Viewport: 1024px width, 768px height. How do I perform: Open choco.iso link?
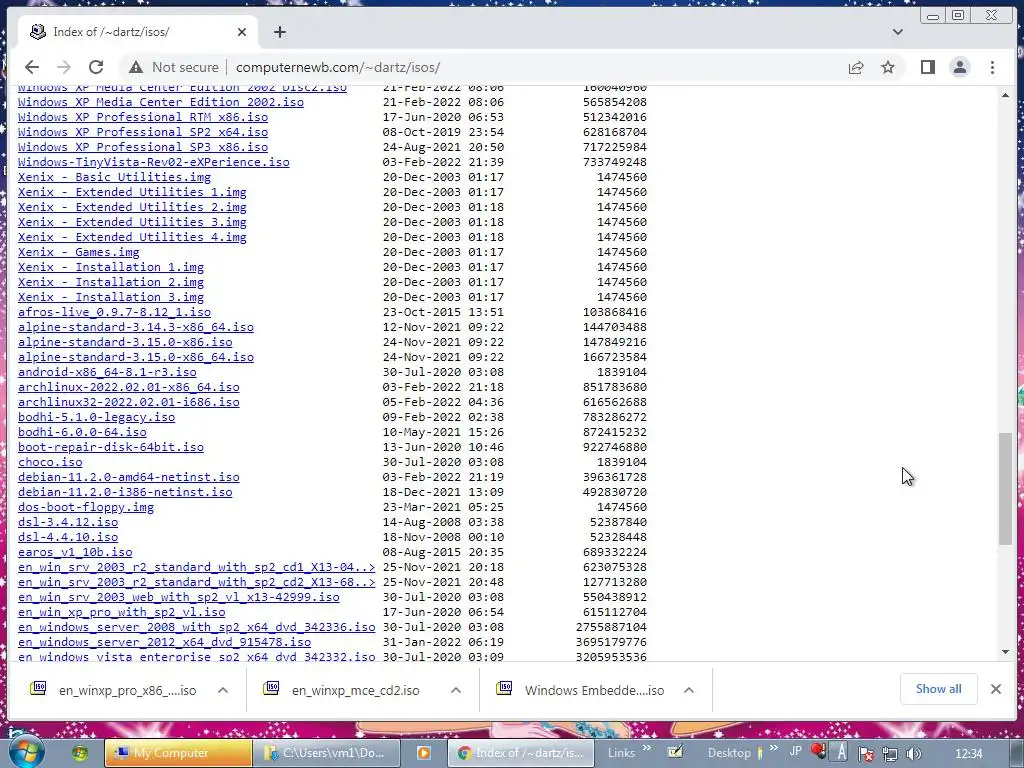pos(50,462)
